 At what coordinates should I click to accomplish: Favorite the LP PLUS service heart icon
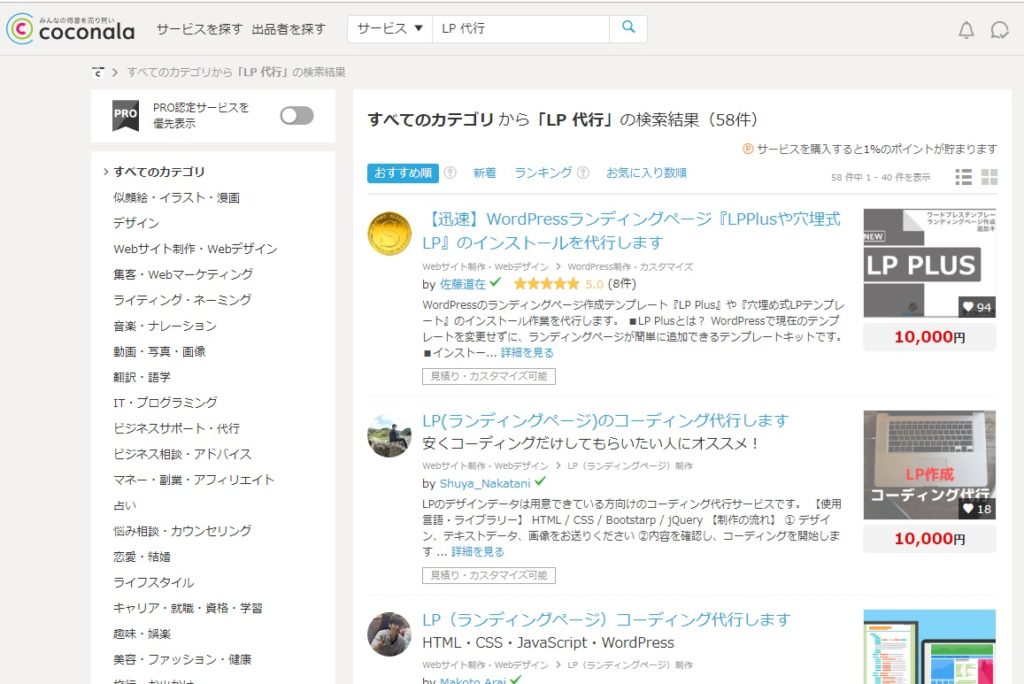click(969, 308)
